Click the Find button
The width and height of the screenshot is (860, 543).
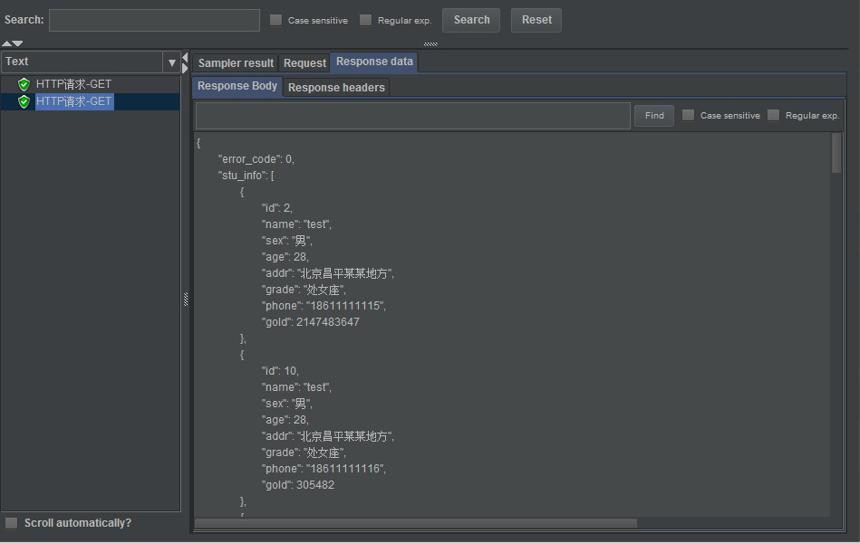click(x=654, y=116)
